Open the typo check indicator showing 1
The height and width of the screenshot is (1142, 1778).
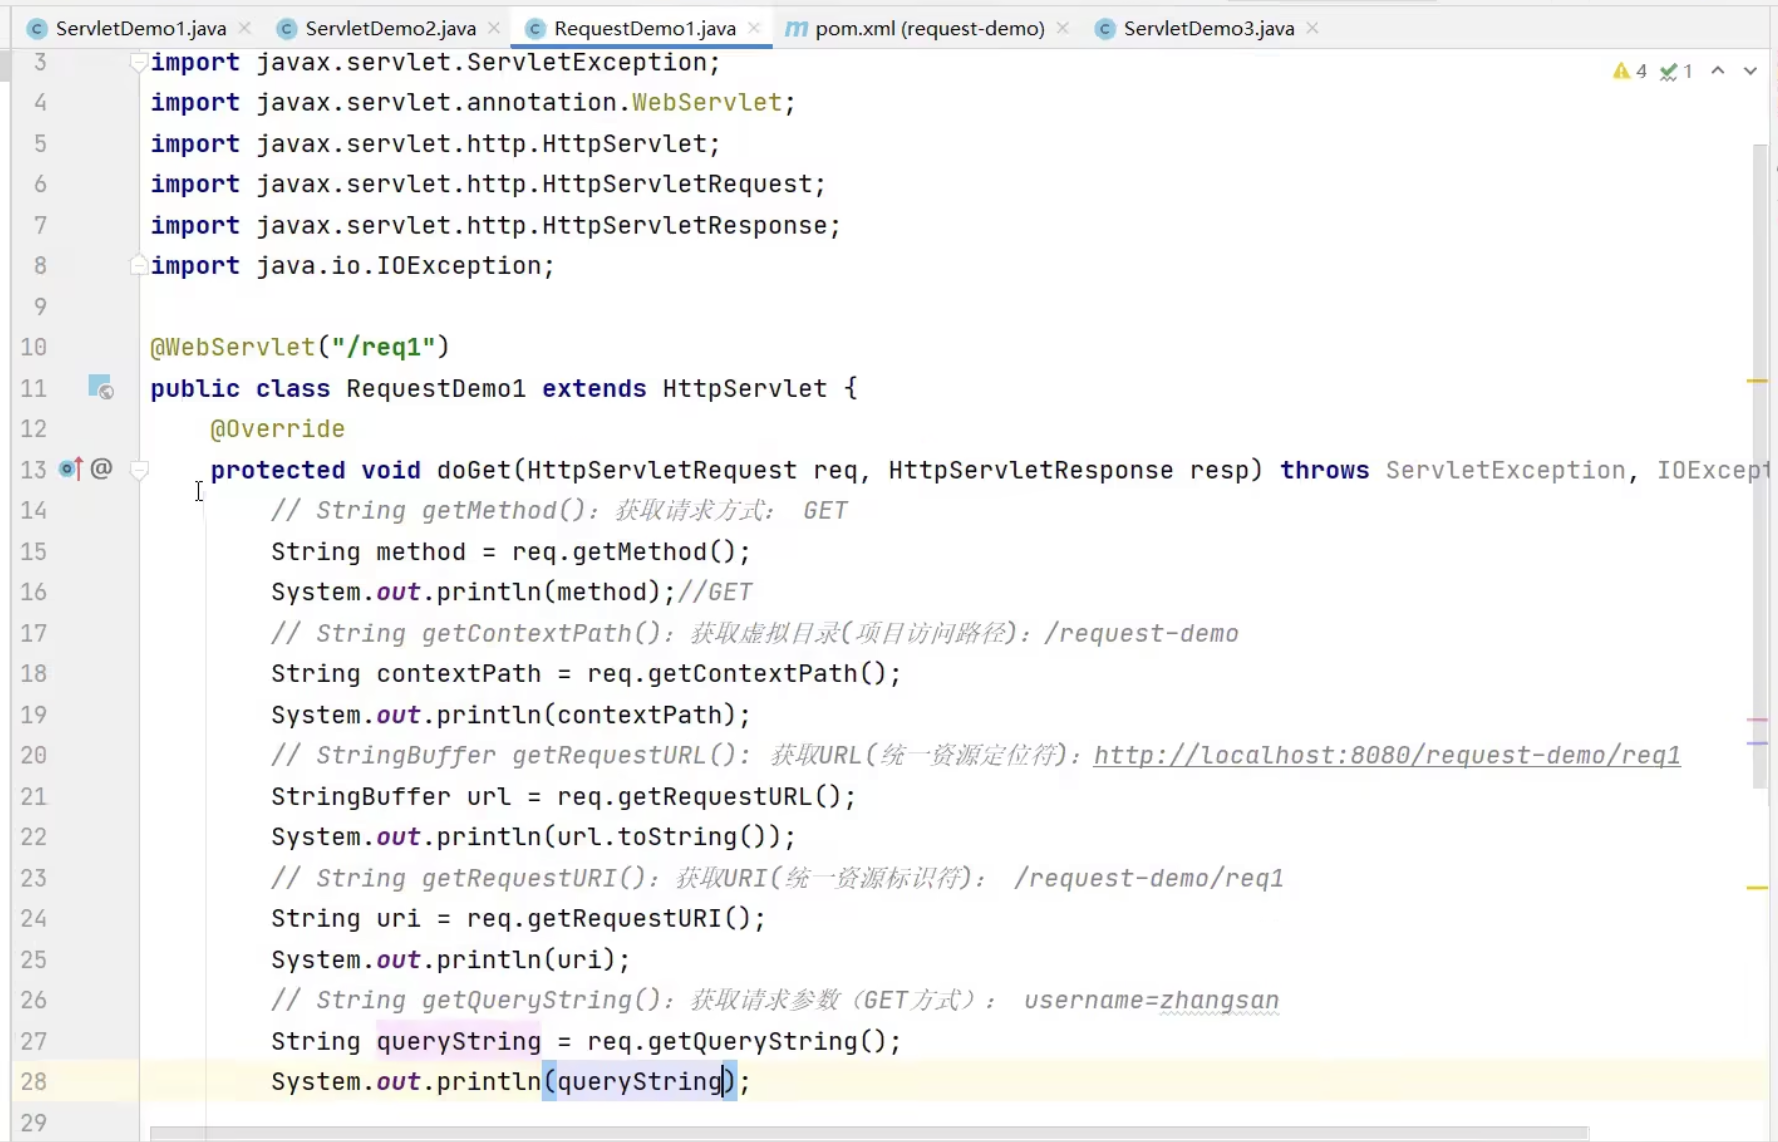pyautogui.click(x=1676, y=71)
